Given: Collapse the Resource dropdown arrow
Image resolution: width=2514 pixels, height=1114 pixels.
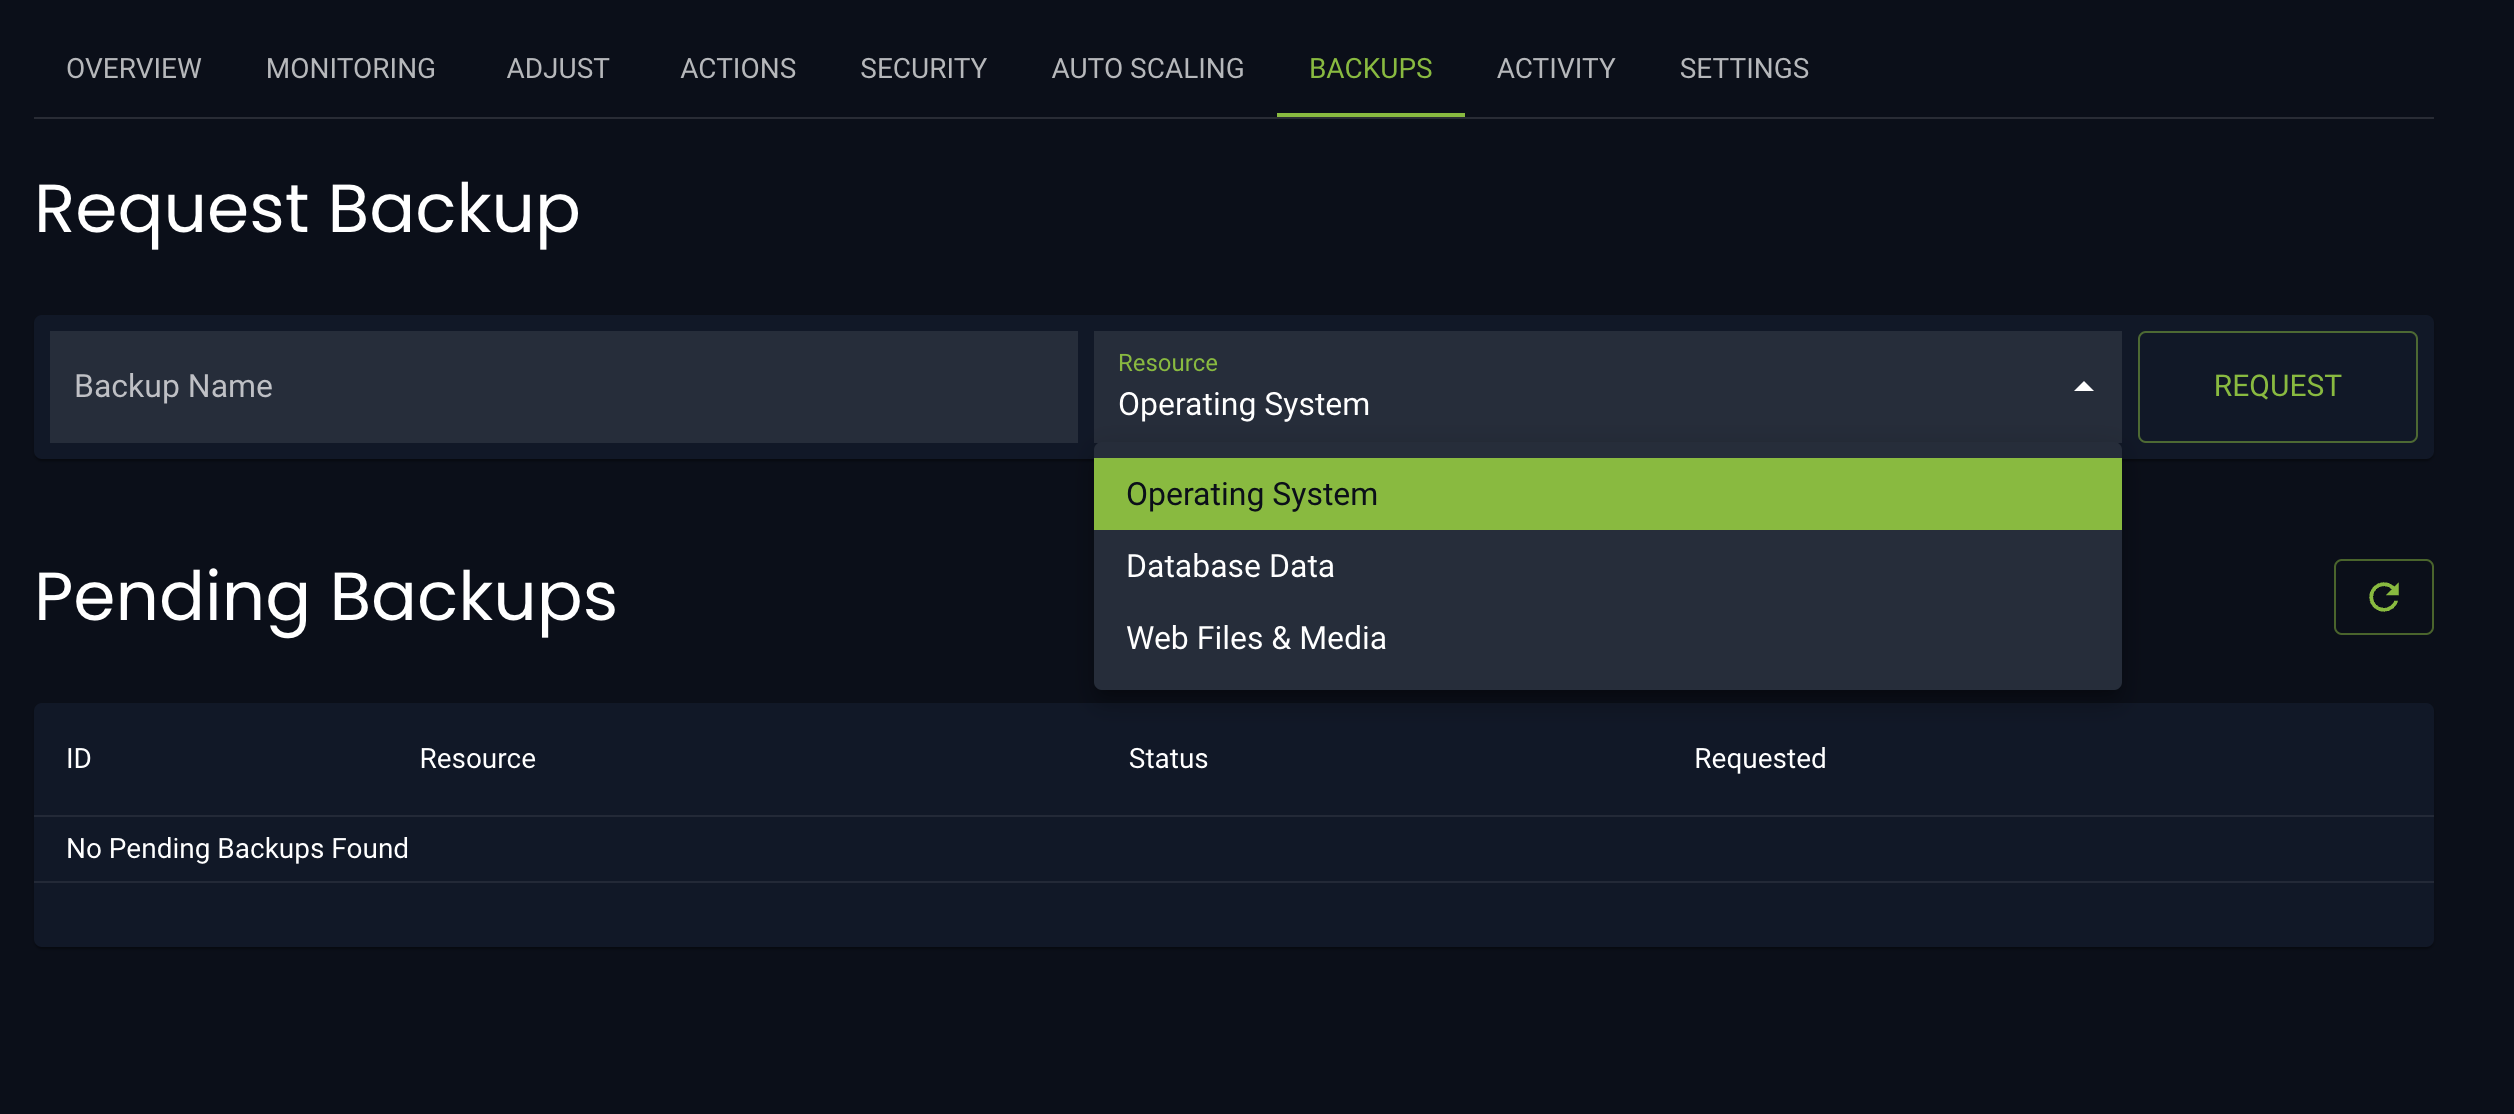Looking at the screenshot, I should pos(2083,387).
